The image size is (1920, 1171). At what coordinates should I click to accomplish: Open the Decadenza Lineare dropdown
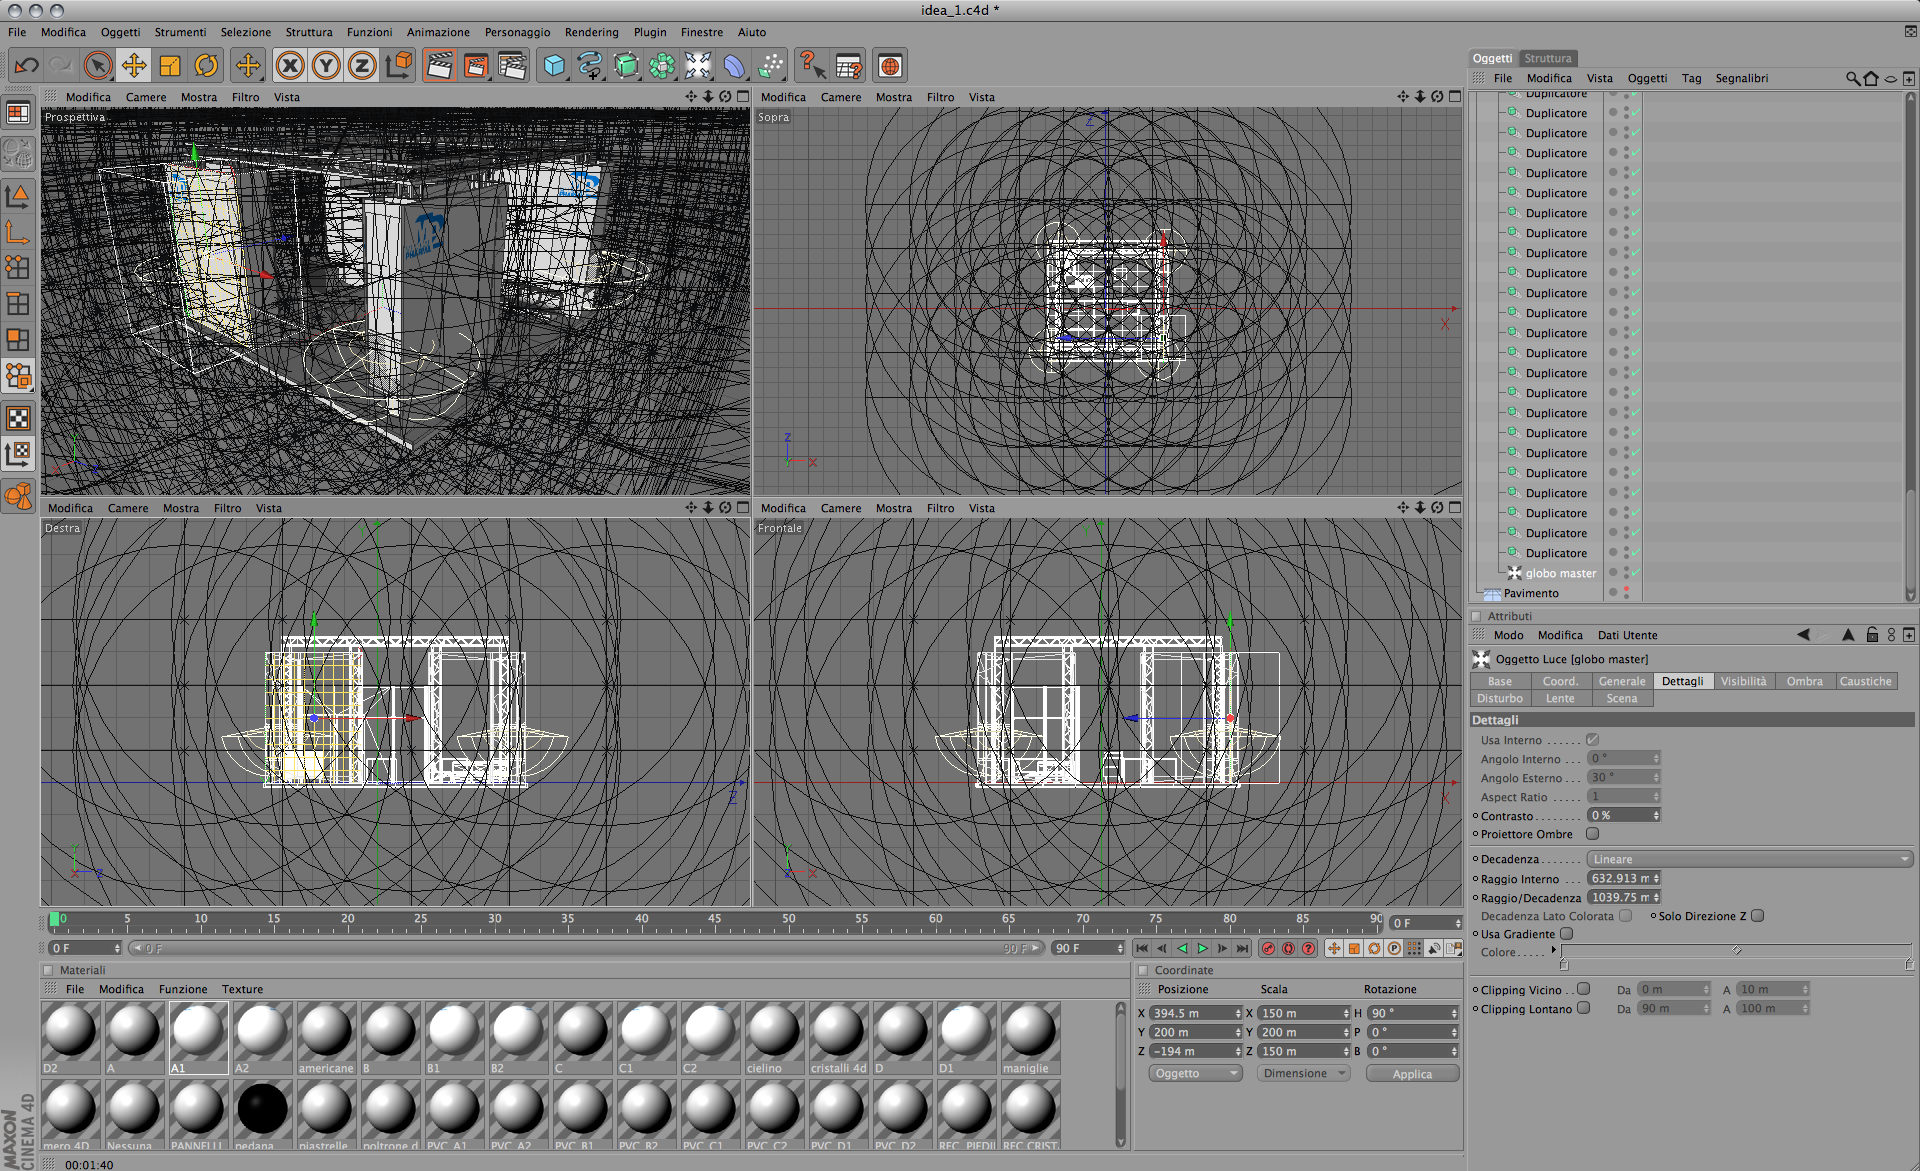point(1750,859)
